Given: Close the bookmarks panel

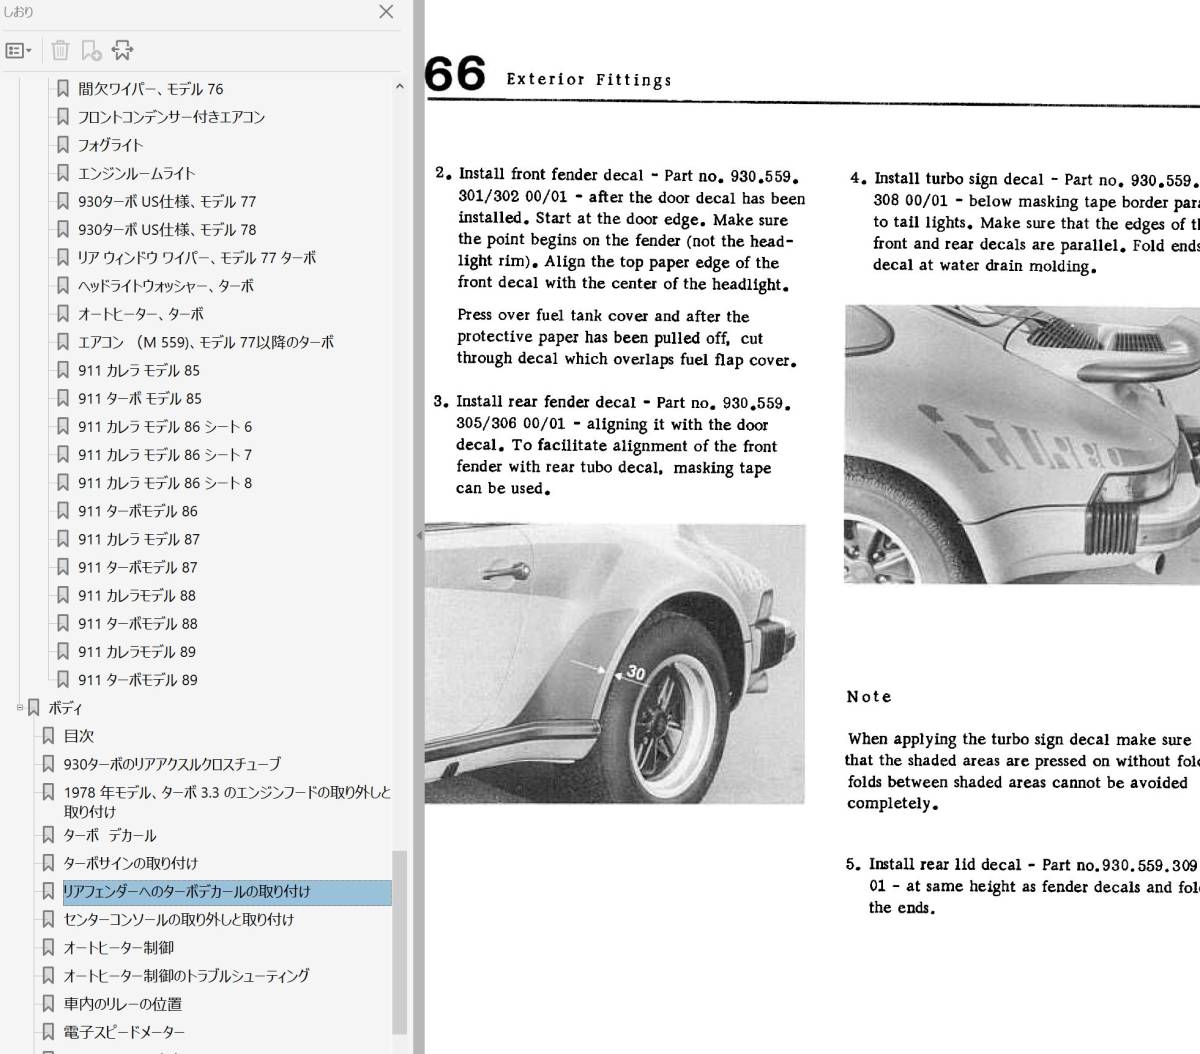Looking at the screenshot, I should coord(386,12).
